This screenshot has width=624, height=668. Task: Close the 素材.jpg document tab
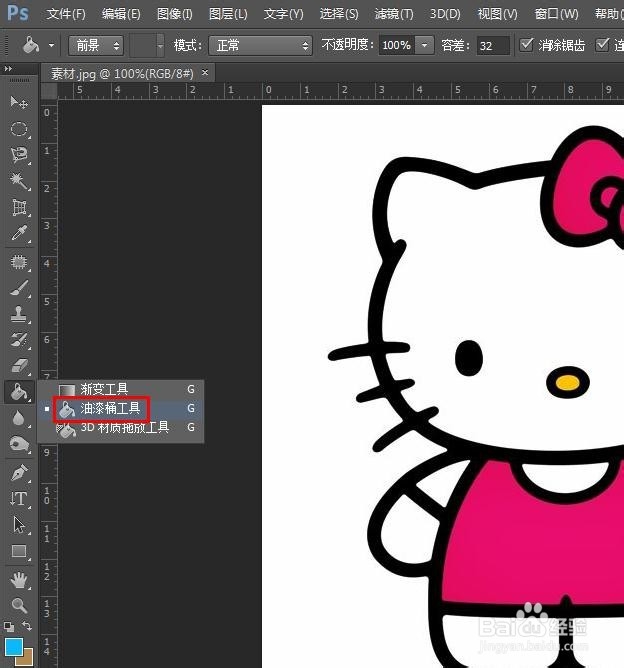pyautogui.click(x=205, y=73)
